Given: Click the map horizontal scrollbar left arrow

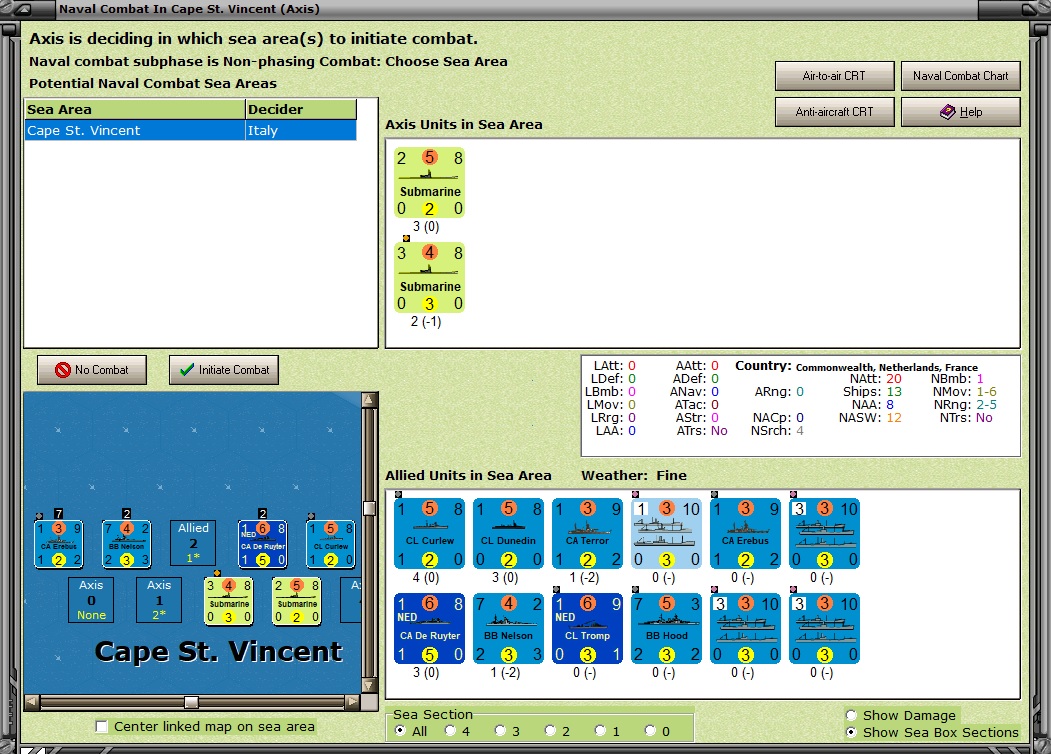Looking at the screenshot, I should coord(32,702).
